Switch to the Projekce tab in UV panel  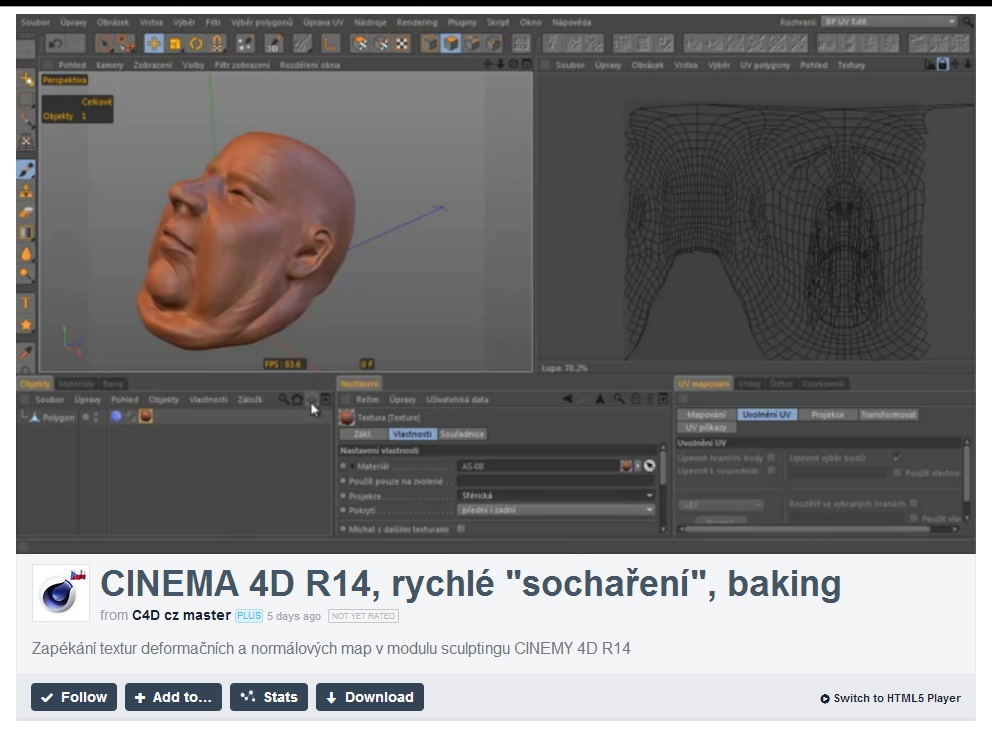coord(828,414)
